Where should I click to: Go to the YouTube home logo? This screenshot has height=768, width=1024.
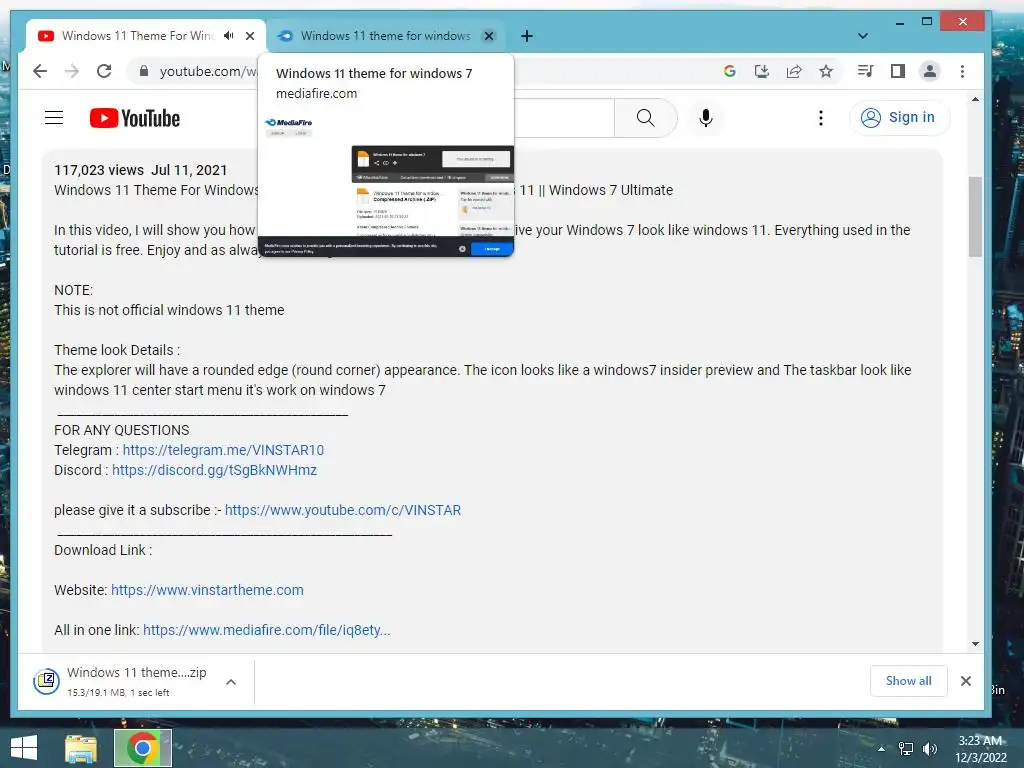click(x=135, y=118)
